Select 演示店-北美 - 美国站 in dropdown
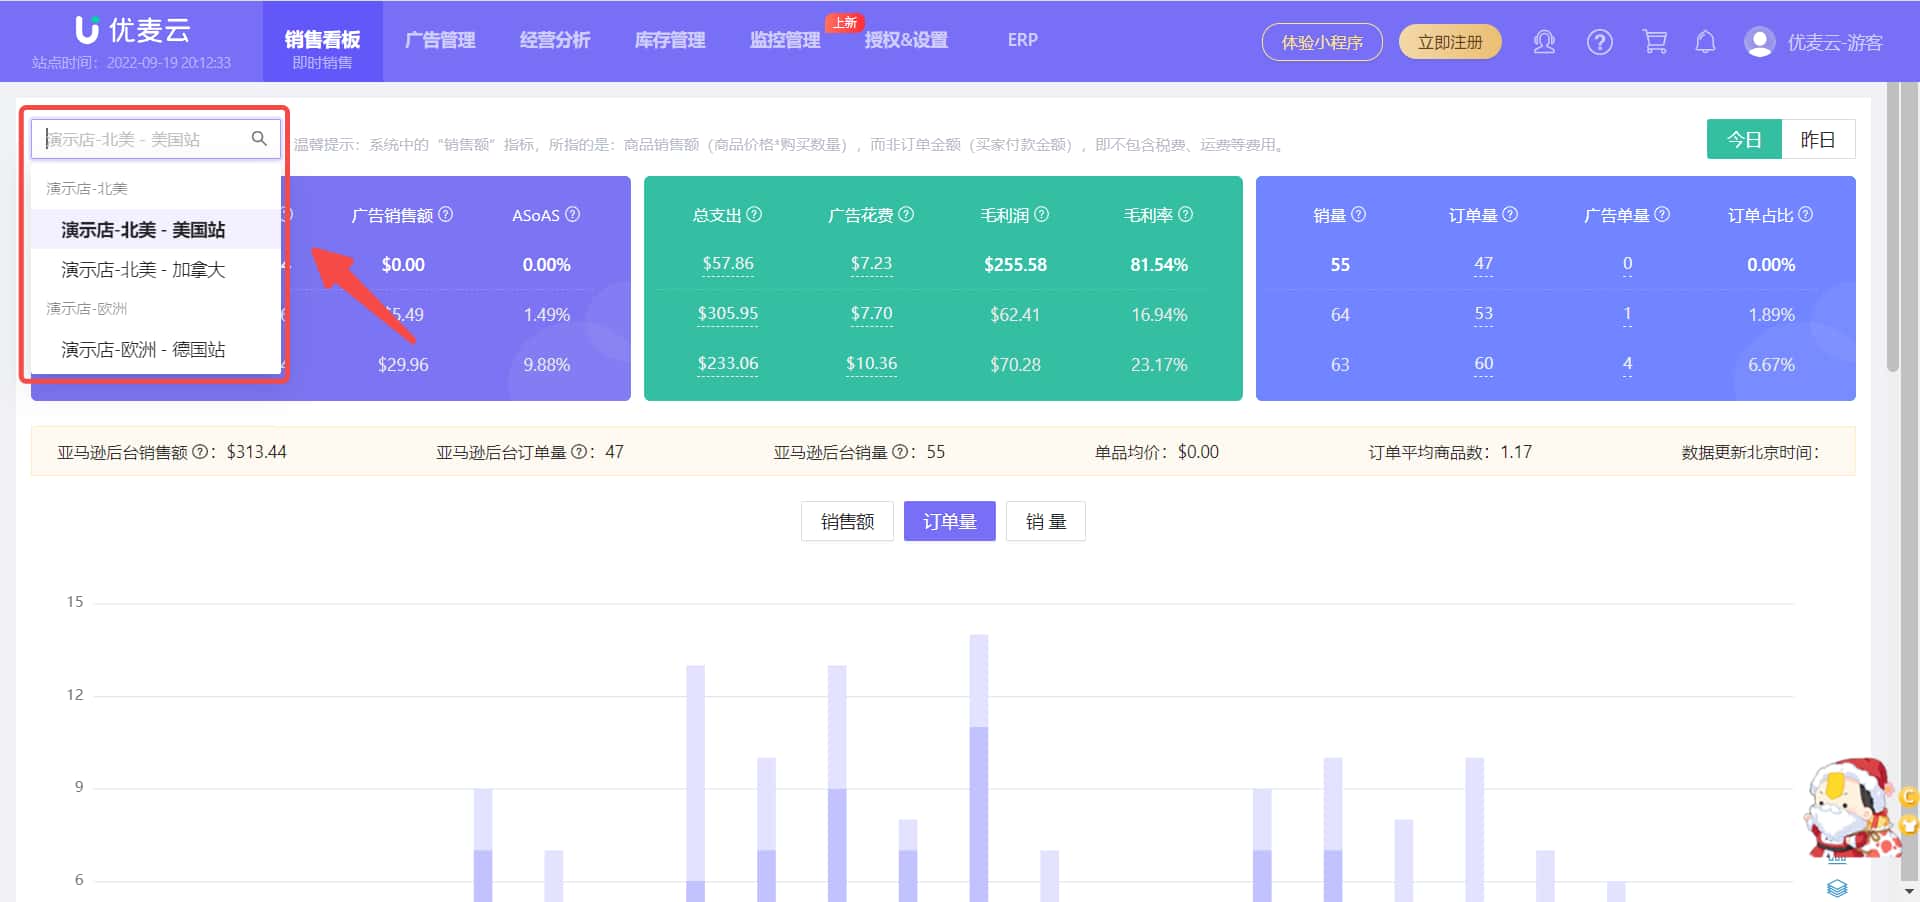The width and height of the screenshot is (1920, 902). [145, 229]
